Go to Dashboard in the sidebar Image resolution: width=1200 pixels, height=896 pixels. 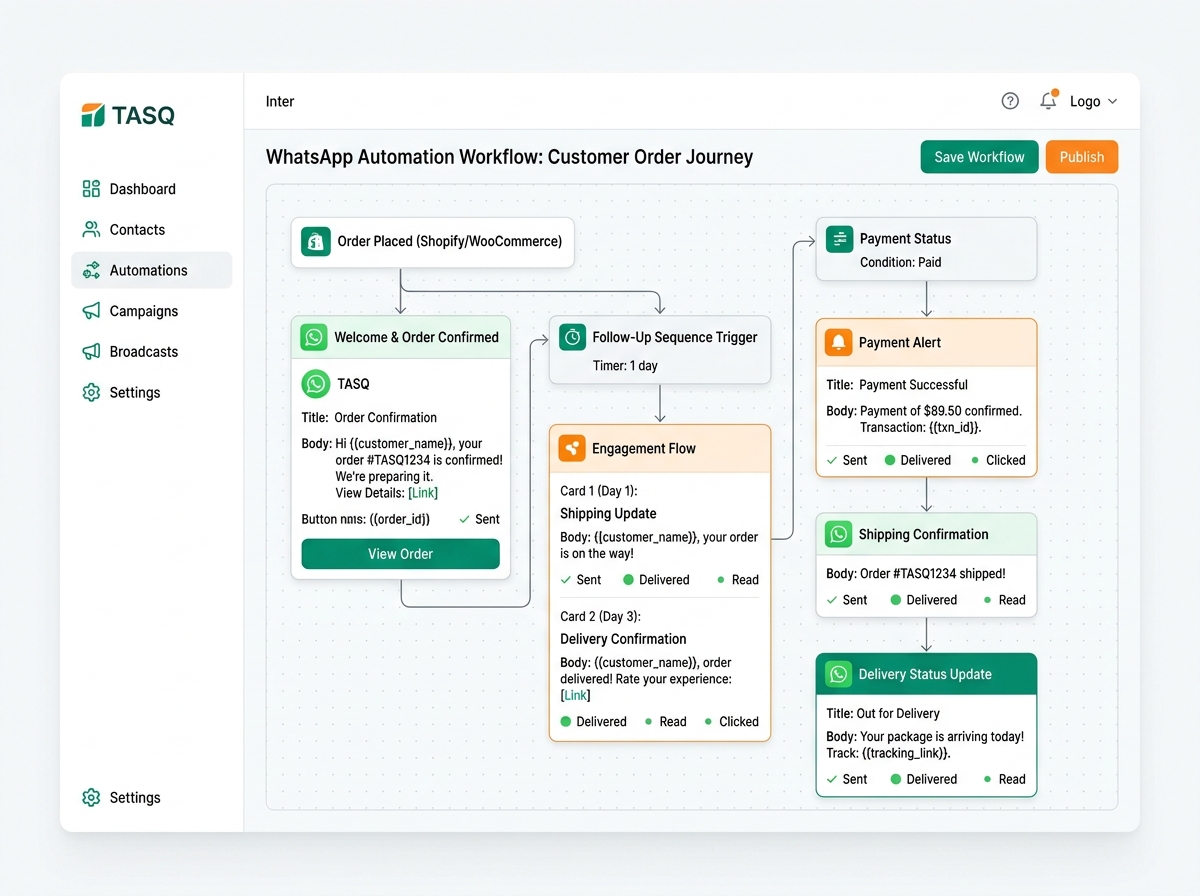(x=152, y=189)
